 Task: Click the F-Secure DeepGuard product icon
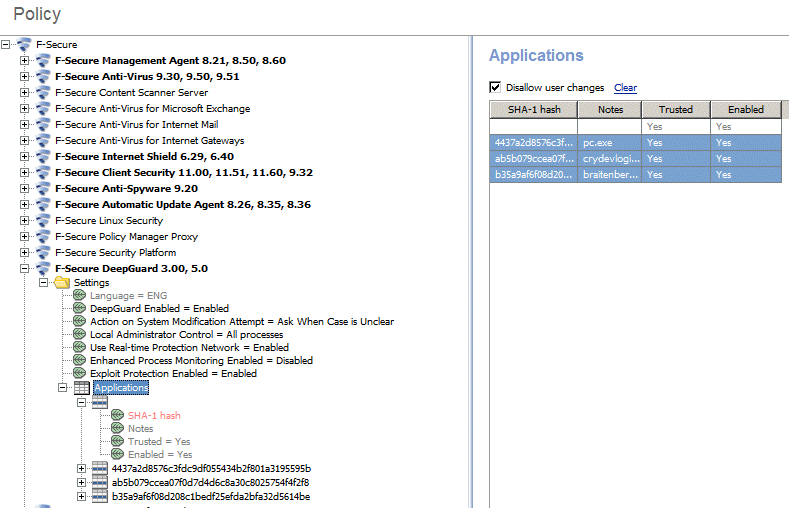click(x=43, y=269)
